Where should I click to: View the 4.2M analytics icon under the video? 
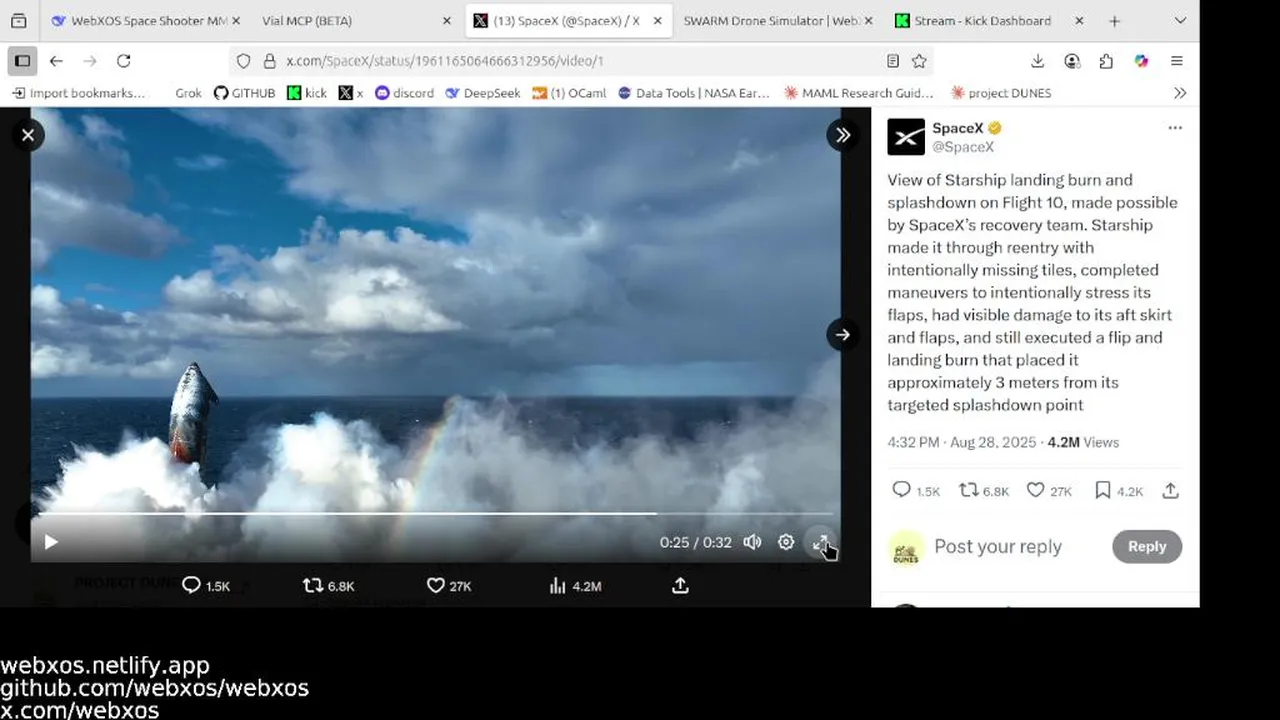(558, 586)
